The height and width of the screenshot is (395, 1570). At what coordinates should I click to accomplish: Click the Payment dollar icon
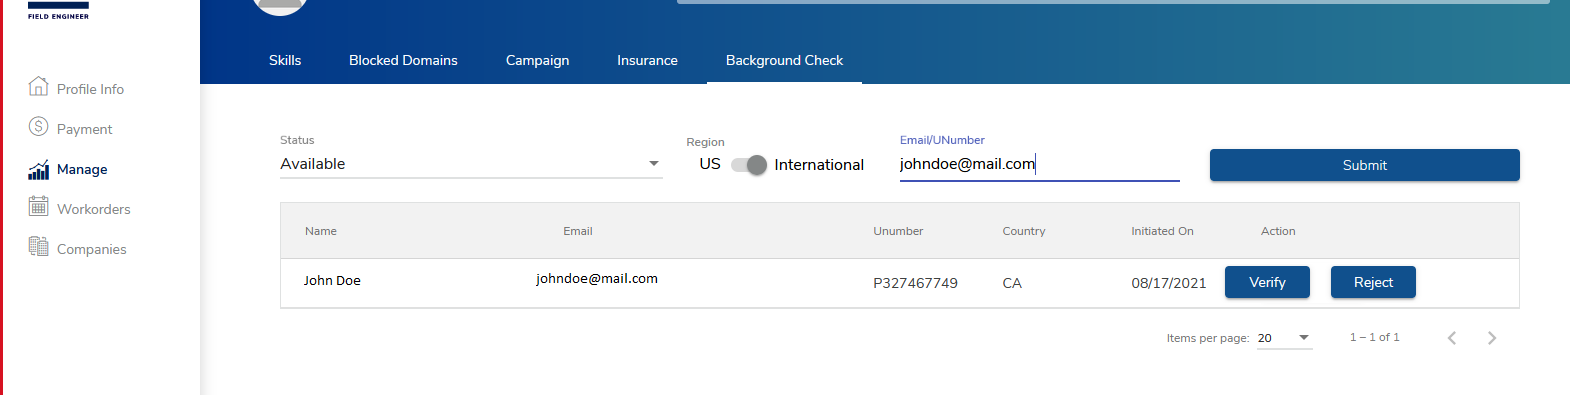tap(38, 126)
